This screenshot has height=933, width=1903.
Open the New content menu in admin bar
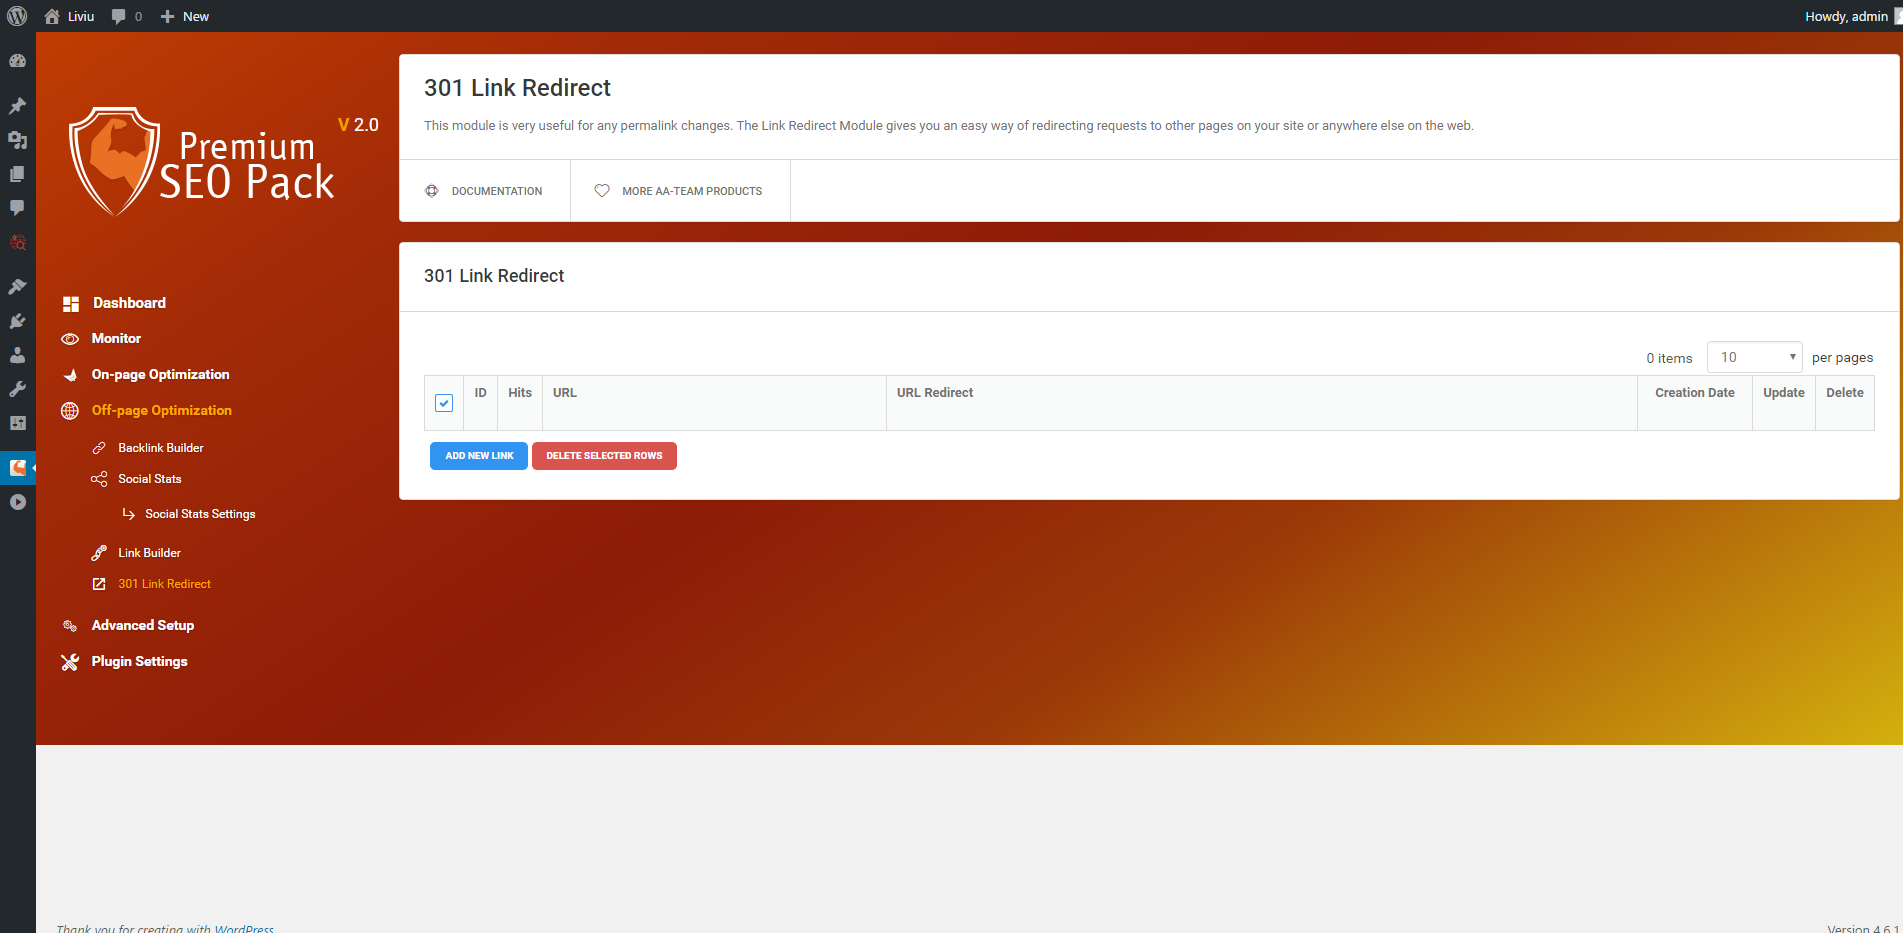(185, 16)
